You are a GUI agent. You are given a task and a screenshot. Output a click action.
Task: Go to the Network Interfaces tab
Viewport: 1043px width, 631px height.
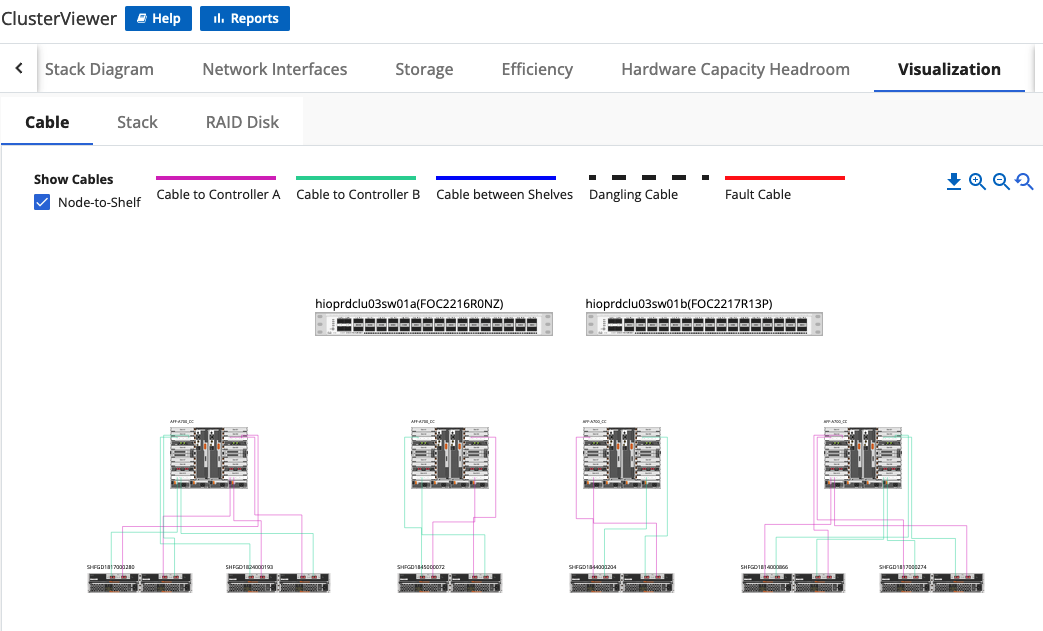coord(275,69)
